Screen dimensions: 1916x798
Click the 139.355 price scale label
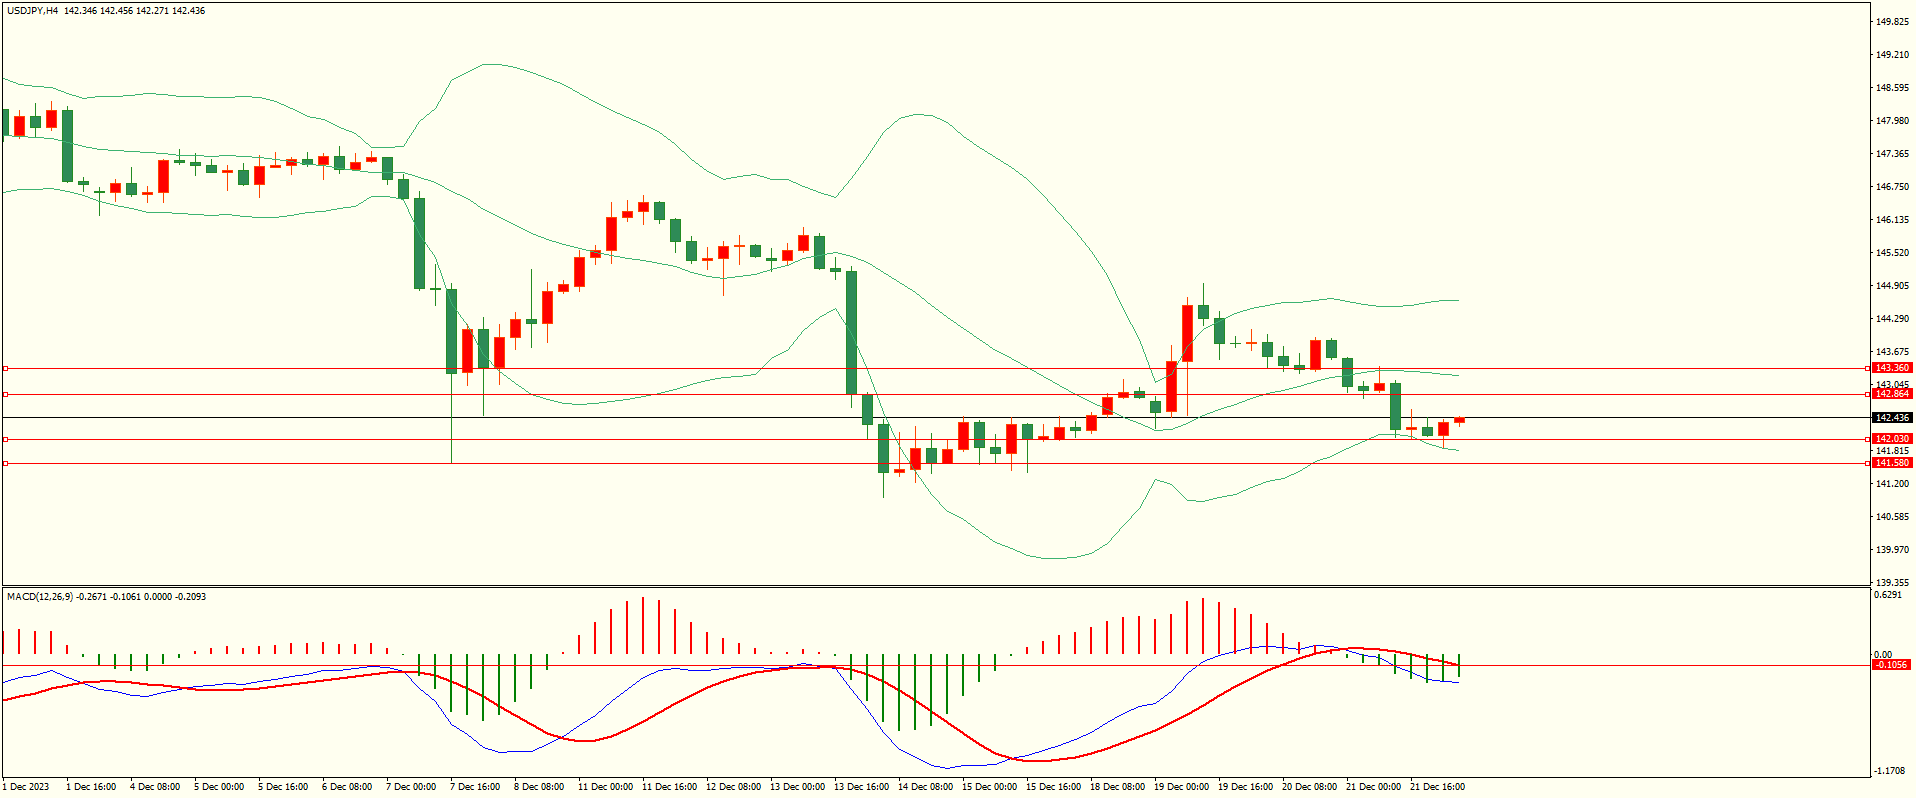click(x=1892, y=583)
